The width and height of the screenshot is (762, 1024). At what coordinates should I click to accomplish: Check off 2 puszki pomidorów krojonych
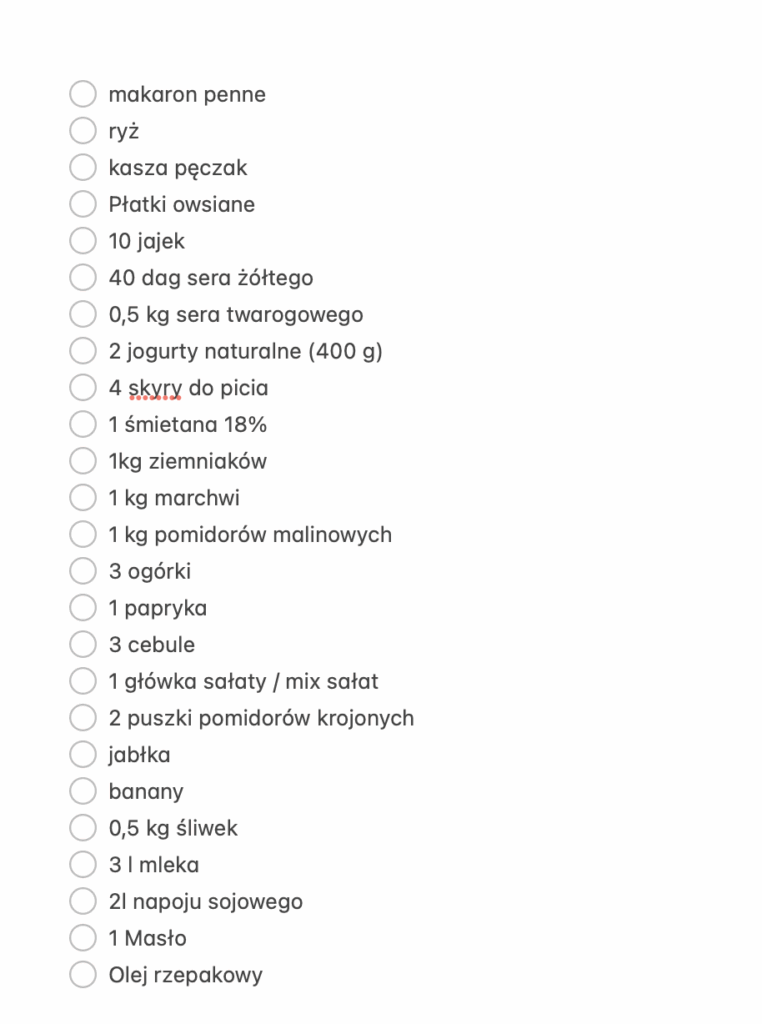(x=82, y=717)
